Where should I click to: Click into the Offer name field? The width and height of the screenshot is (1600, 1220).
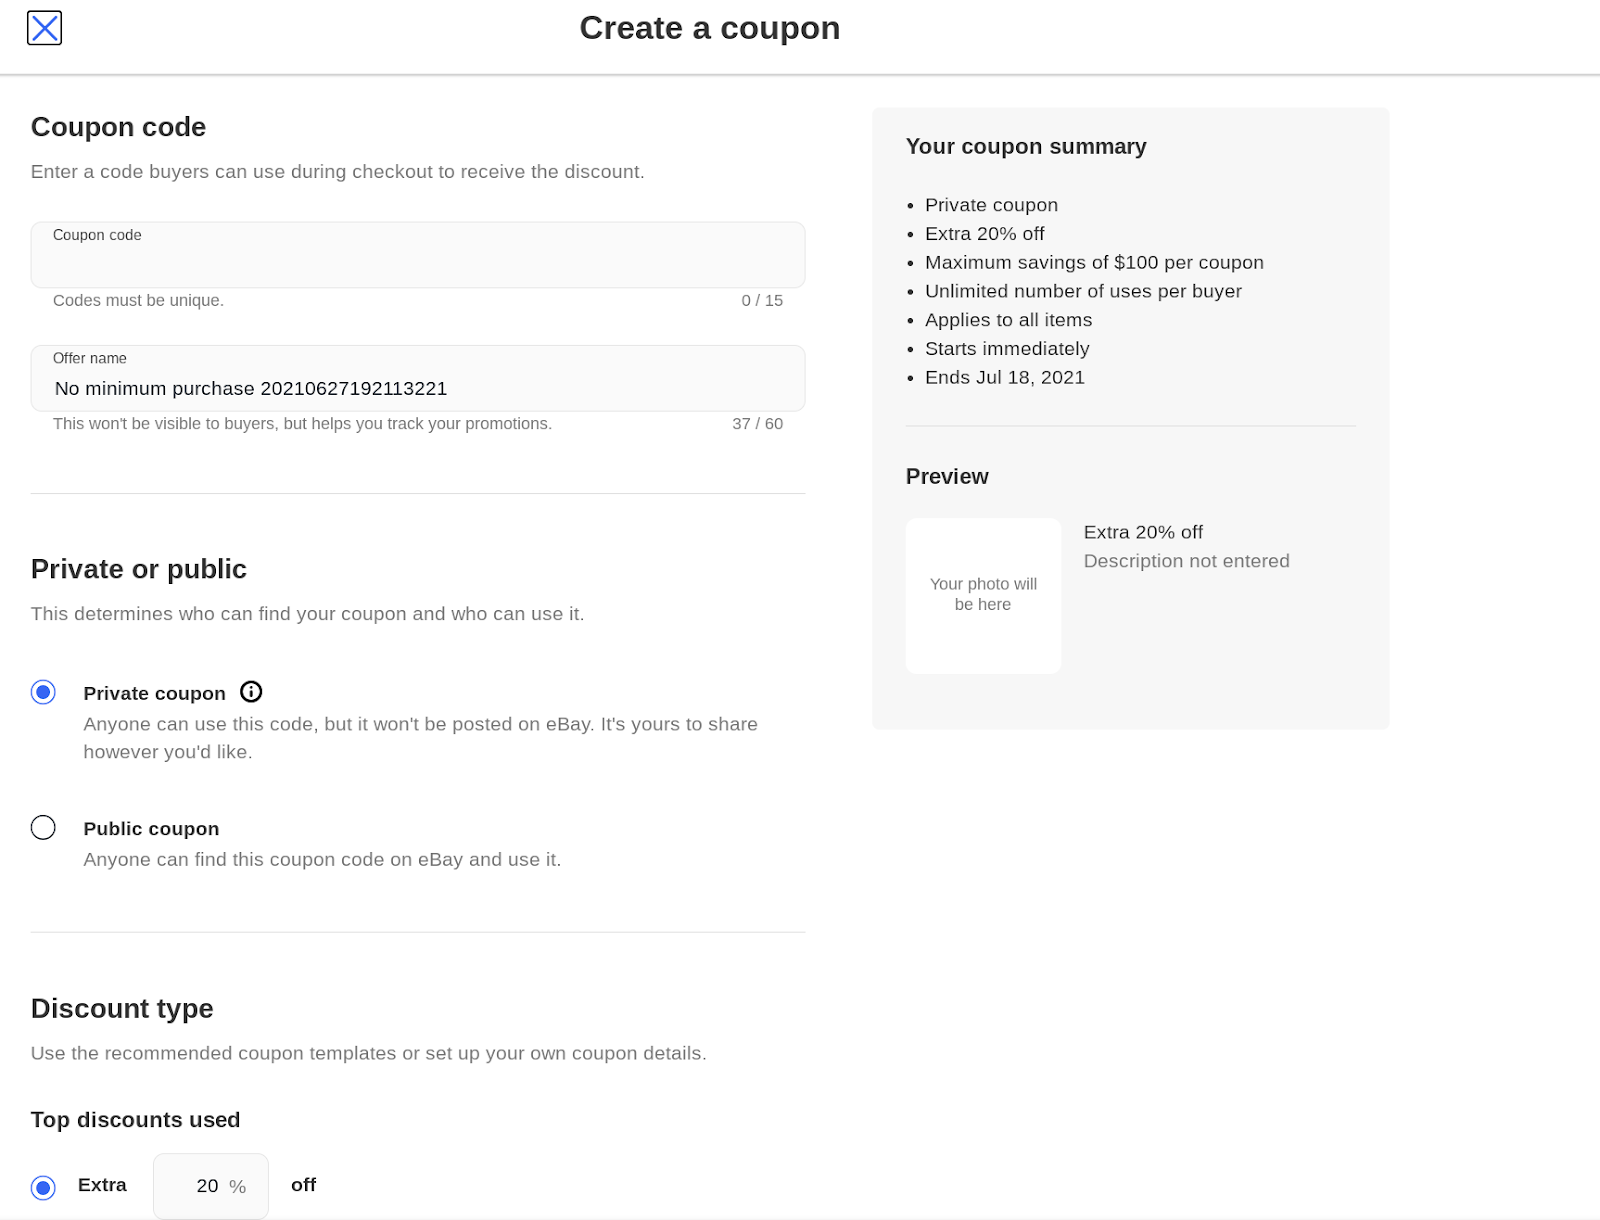tap(417, 388)
